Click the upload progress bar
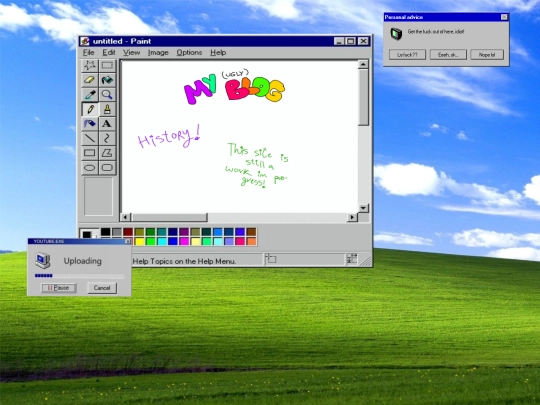The image size is (540, 405). (80, 276)
